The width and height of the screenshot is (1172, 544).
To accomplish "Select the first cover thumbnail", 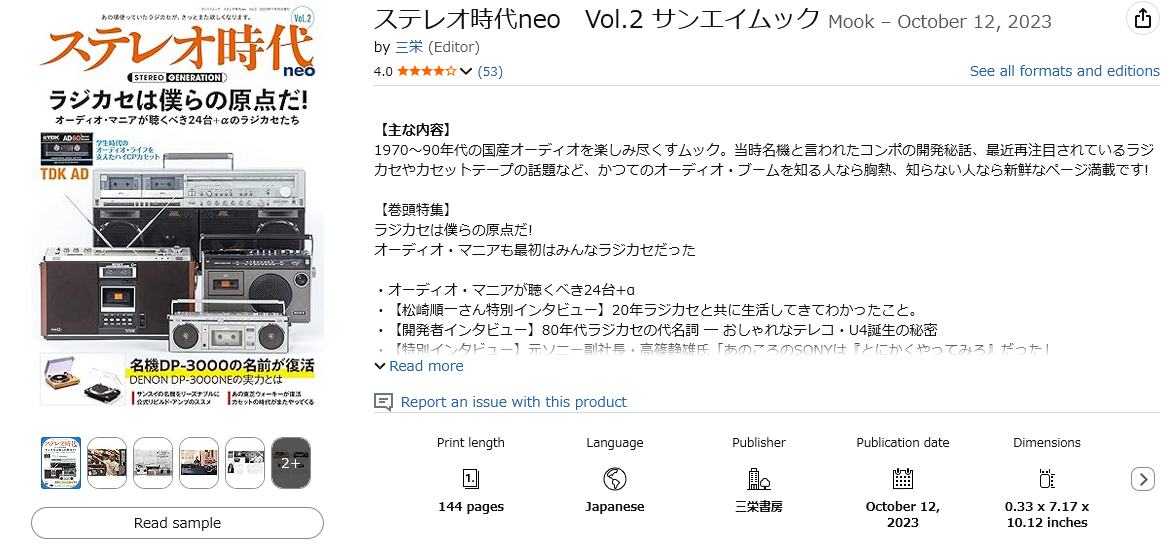I will 61,462.
